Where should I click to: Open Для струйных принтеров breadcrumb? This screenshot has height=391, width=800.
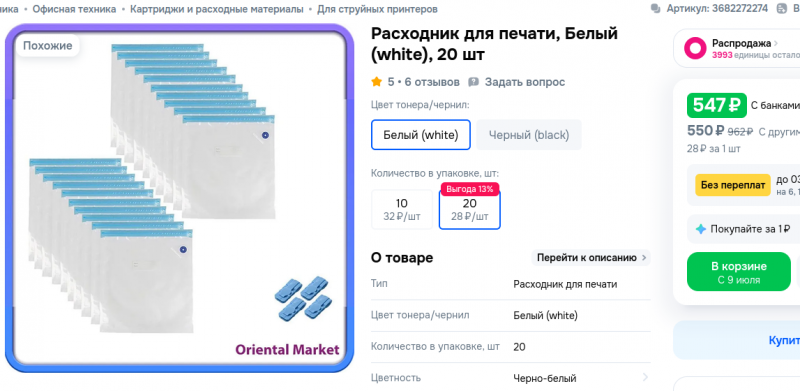(x=377, y=9)
